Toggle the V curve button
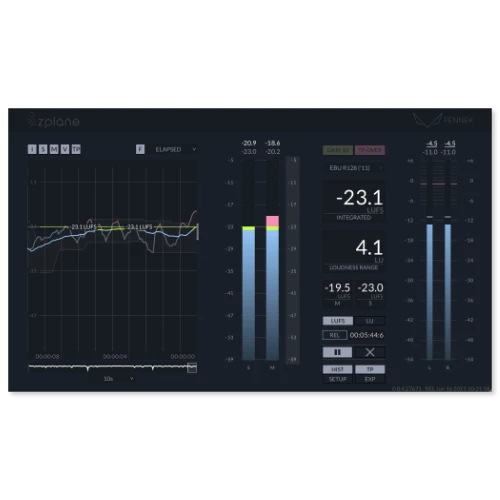Screen dimensions: 500x500 click(x=65, y=149)
